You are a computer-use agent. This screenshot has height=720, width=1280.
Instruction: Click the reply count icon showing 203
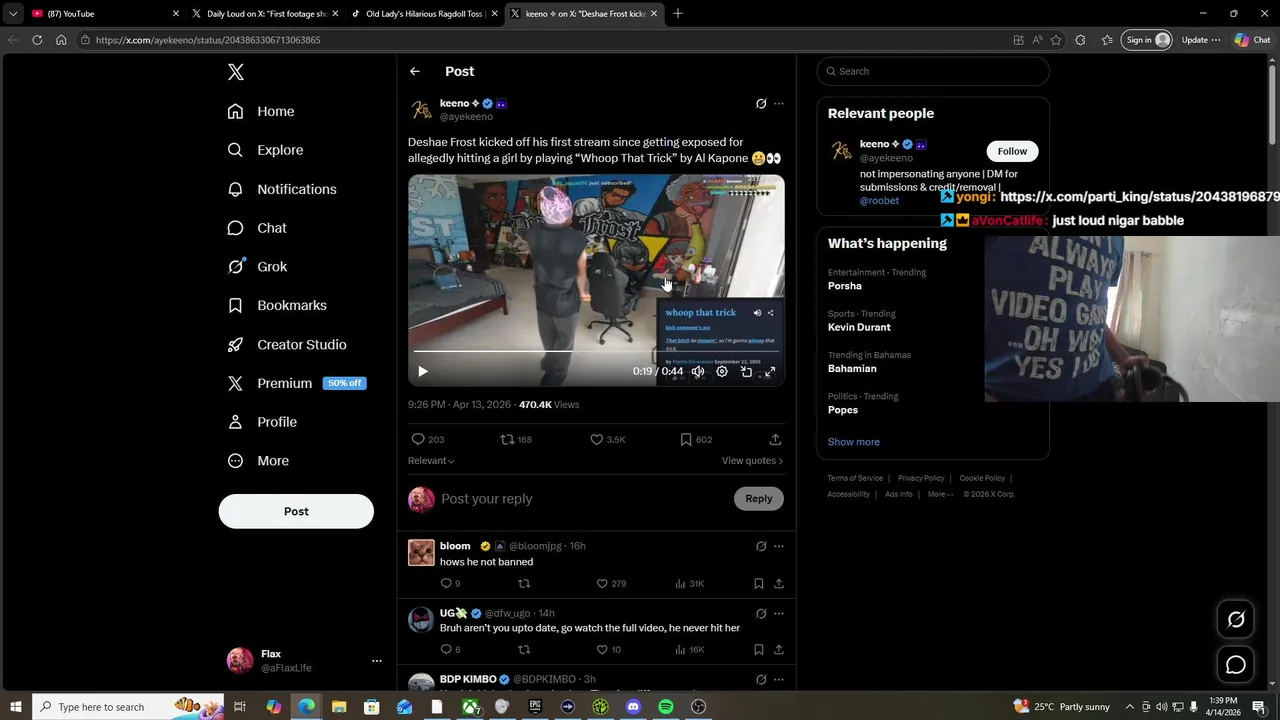tap(418, 439)
